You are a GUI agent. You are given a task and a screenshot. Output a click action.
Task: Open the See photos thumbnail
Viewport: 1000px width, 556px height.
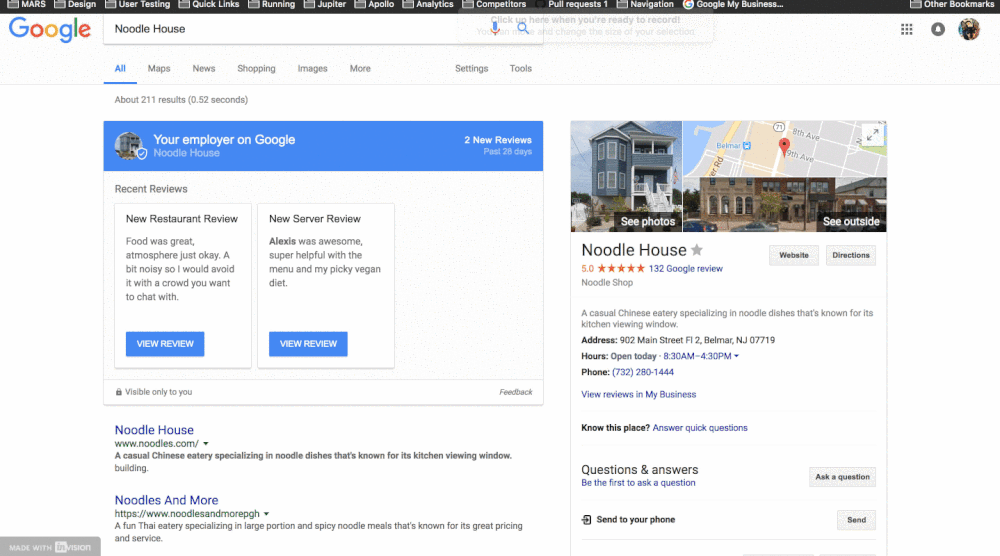pos(626,177)
